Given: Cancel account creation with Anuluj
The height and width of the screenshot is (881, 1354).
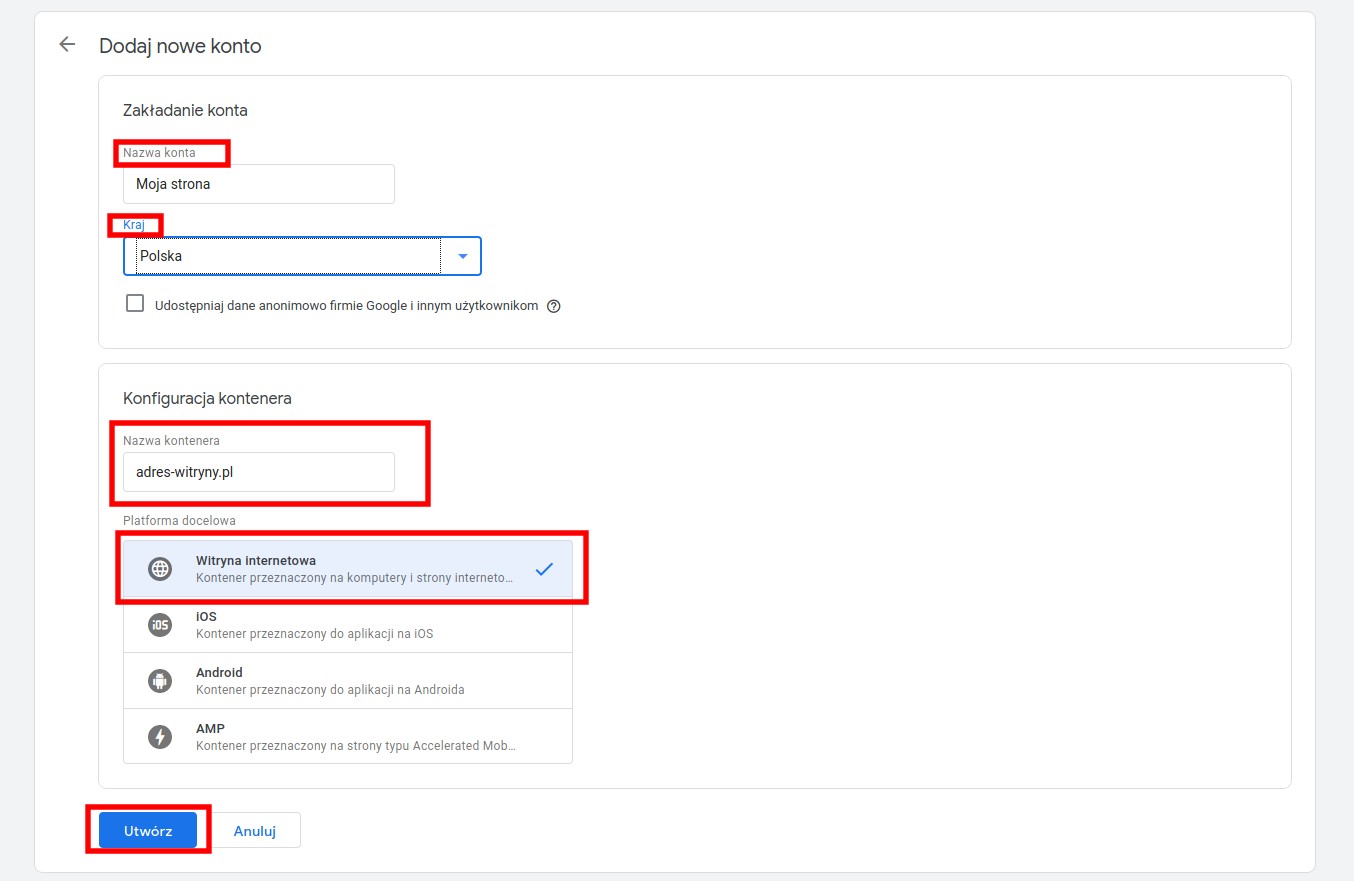Looking at the screenshot, I should (254, 830).
